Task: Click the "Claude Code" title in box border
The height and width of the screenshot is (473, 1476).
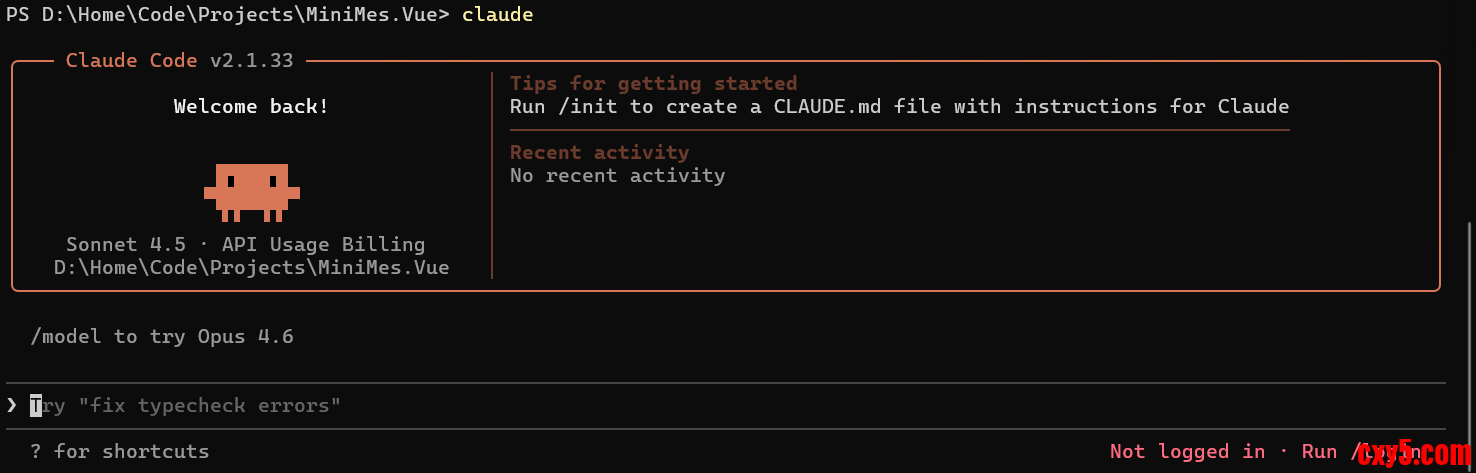Action: [131, 60]
